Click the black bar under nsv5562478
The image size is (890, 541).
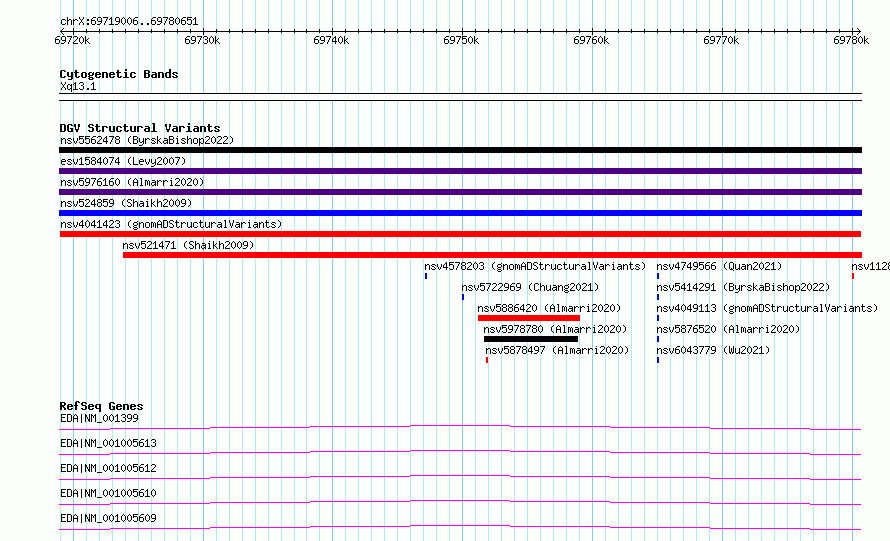click(x=460, y=150)
